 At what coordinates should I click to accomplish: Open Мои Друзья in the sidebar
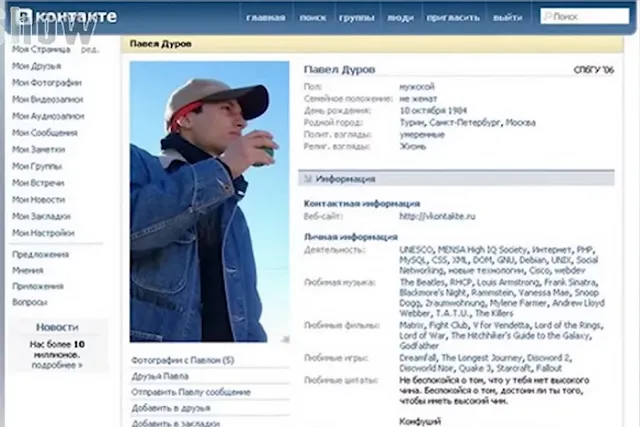click(36, 65)
